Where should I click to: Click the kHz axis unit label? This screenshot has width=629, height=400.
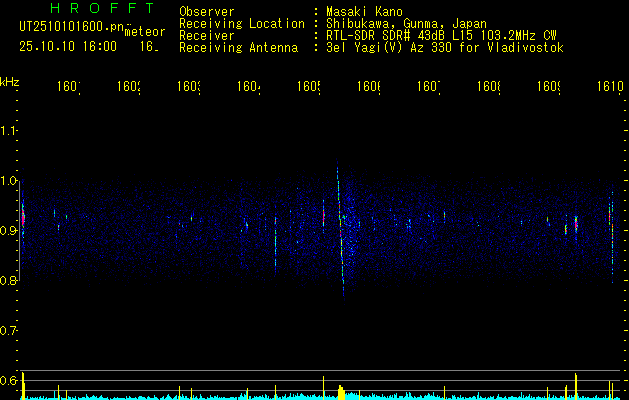(10, 82)
